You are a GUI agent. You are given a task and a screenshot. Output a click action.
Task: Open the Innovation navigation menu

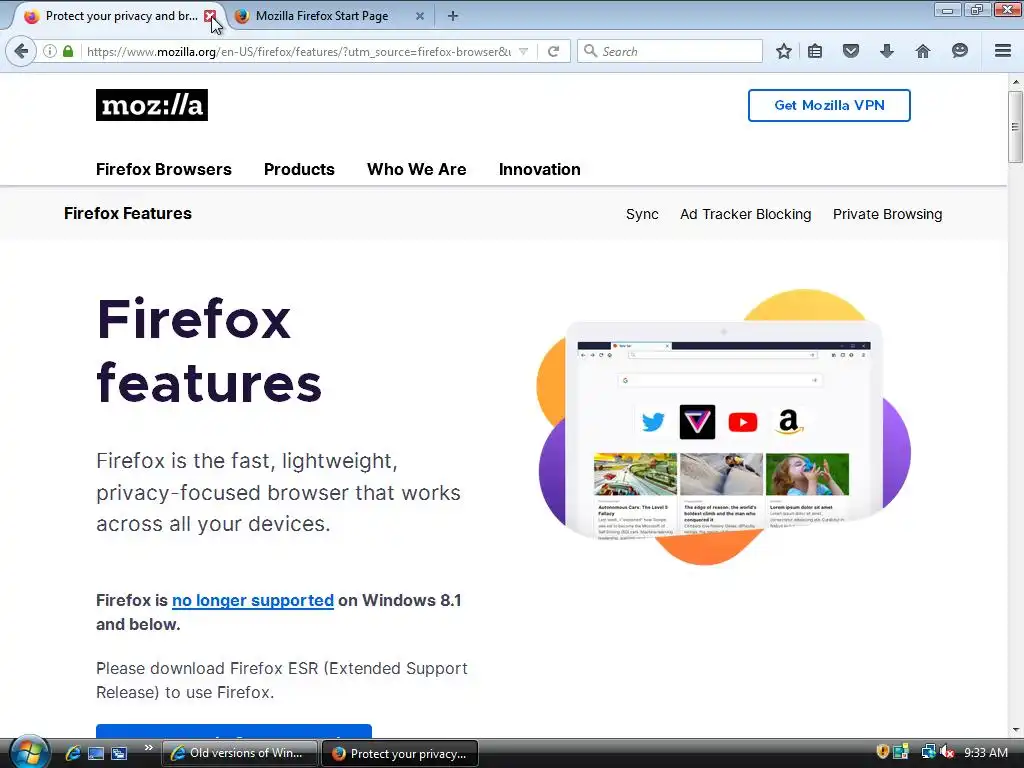(x=539, y=169)
